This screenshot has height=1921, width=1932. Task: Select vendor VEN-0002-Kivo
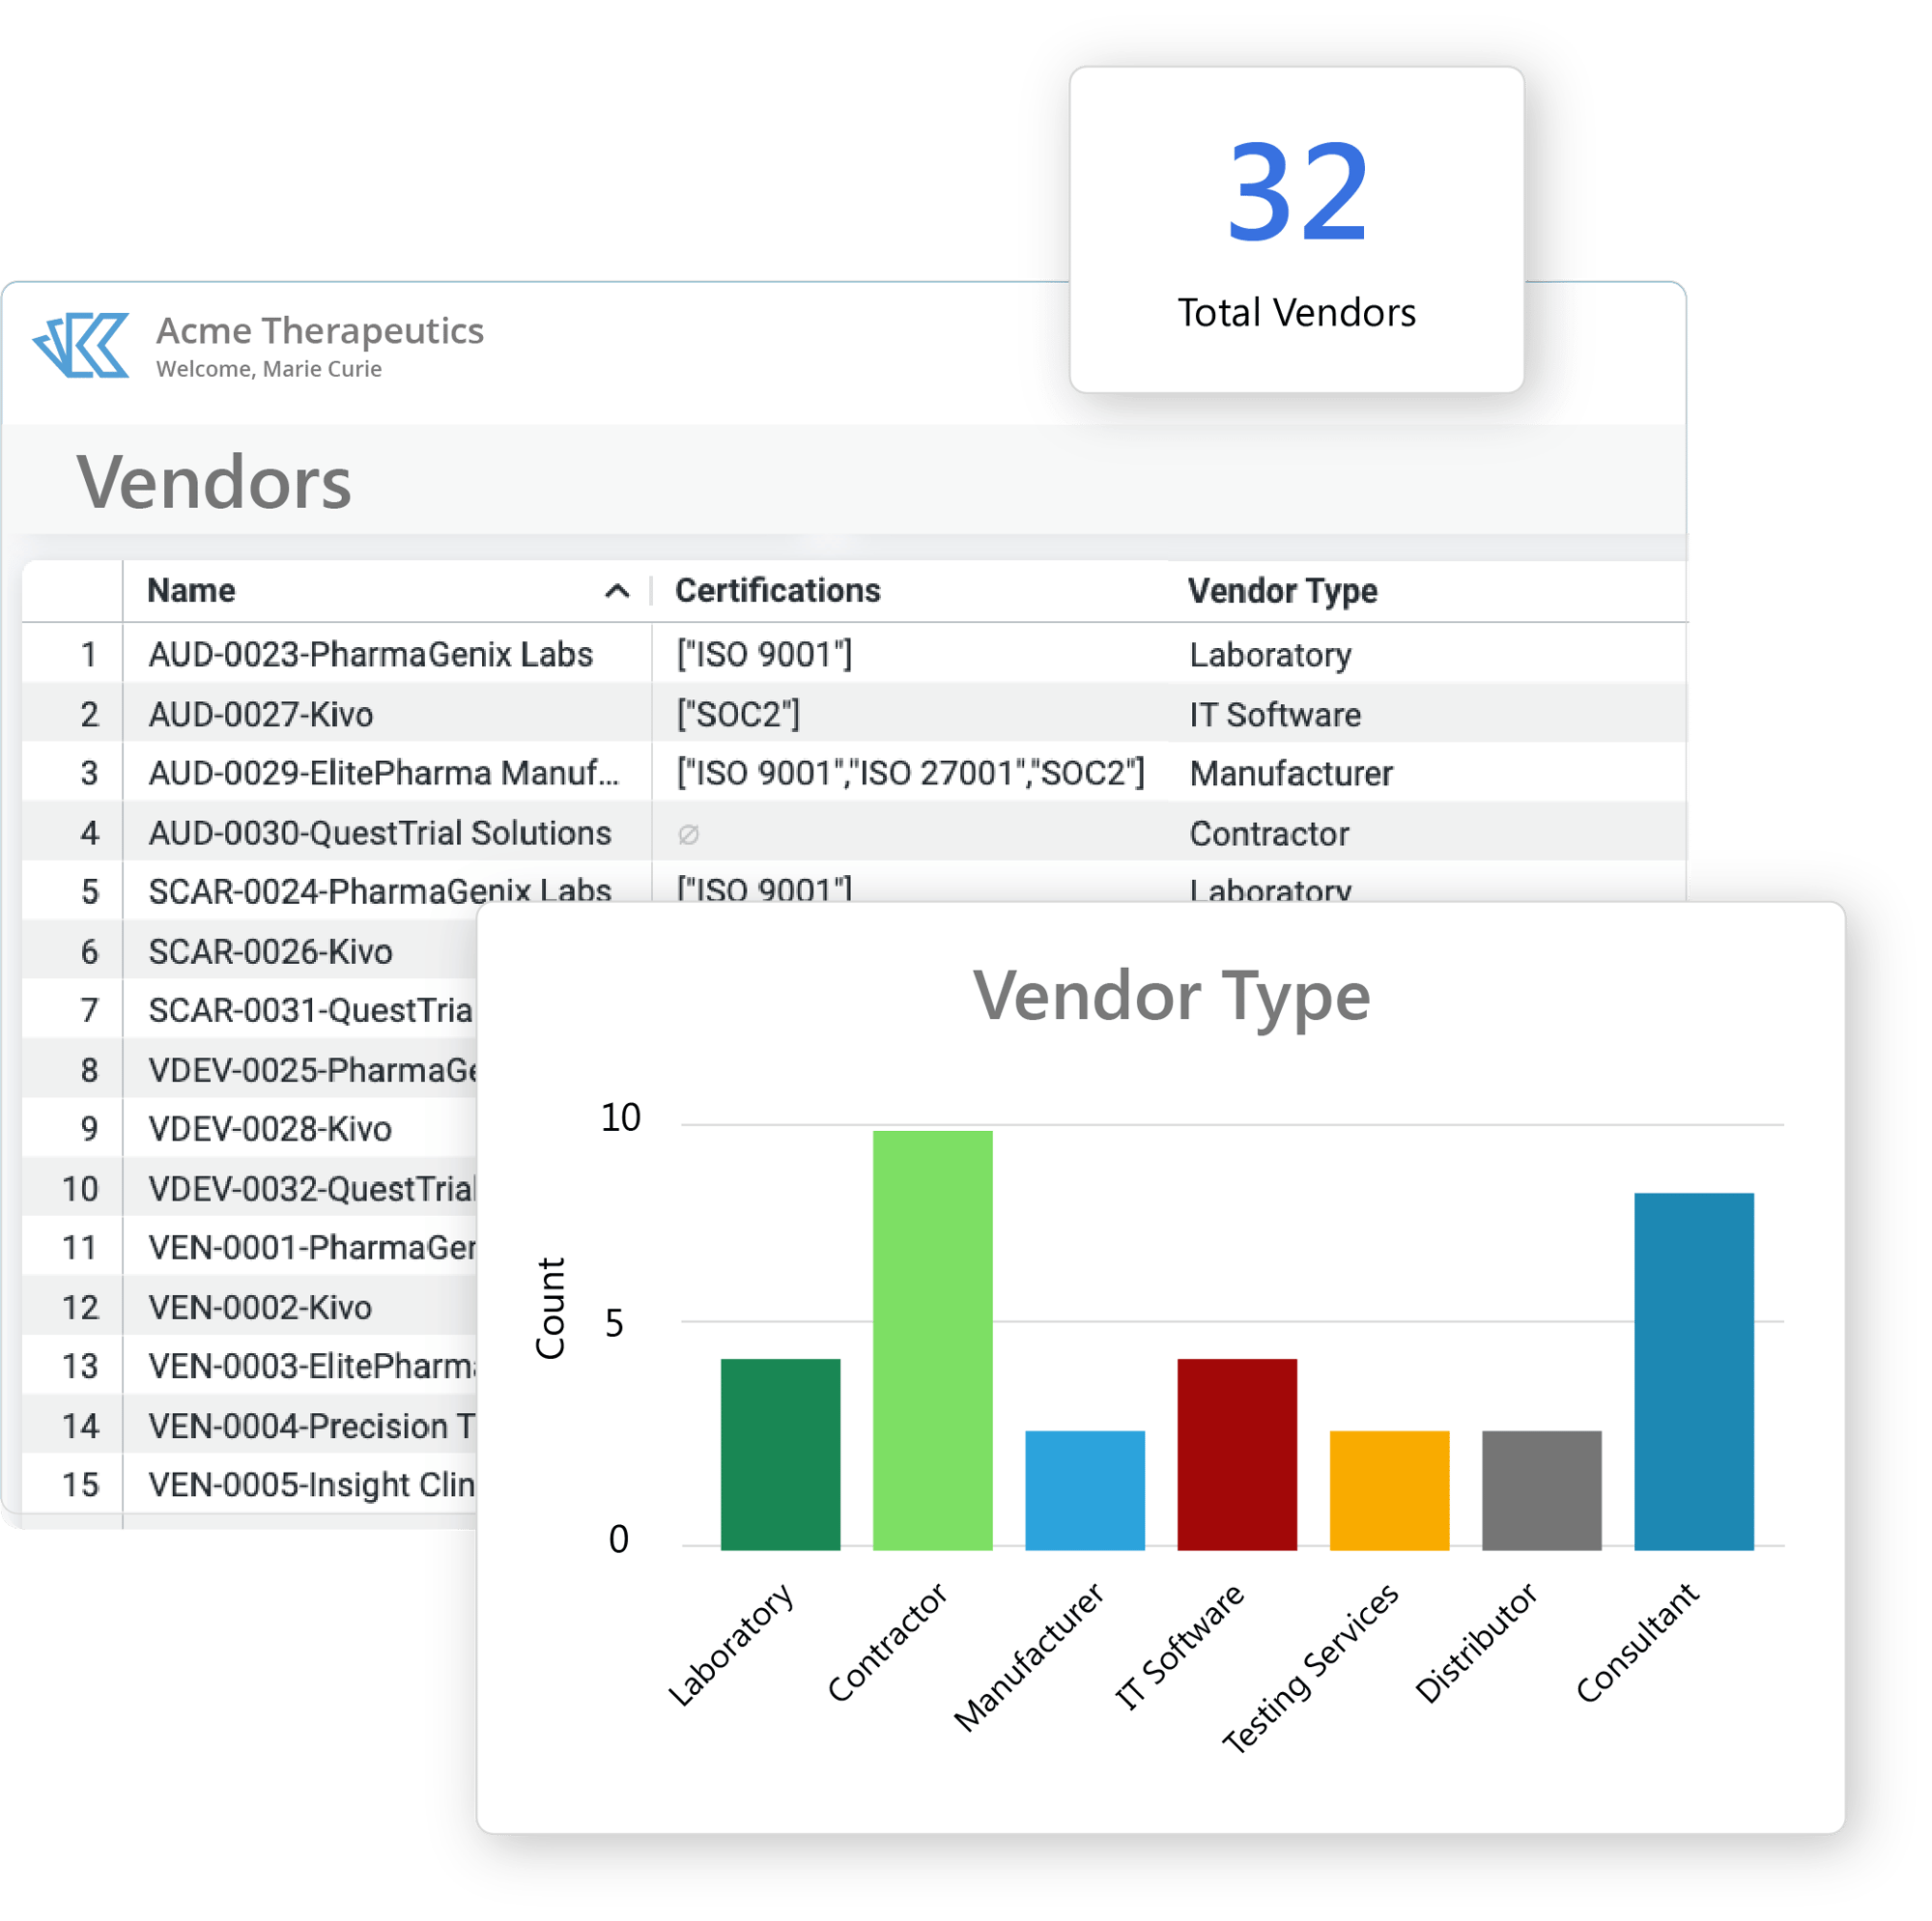[260, 1308]
